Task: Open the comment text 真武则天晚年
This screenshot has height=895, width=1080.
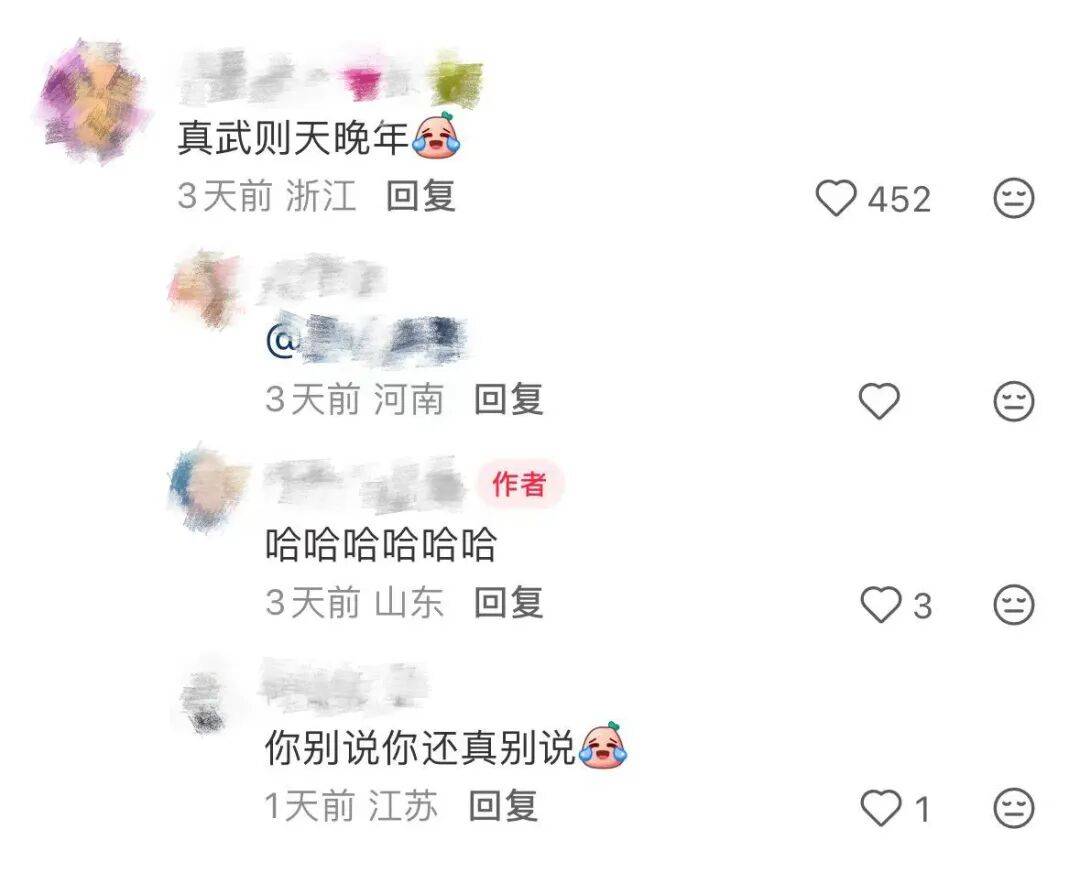Action: click(293, 137)
